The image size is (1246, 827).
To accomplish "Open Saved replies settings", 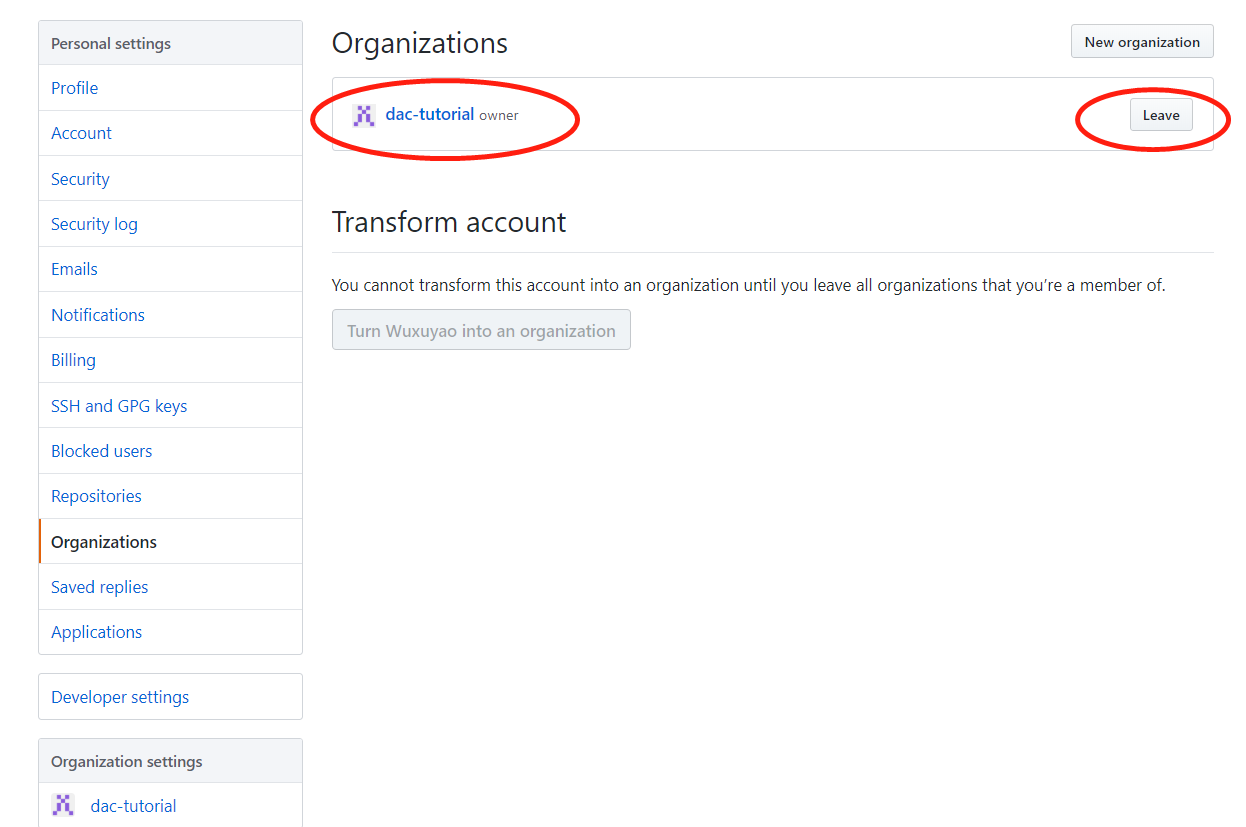I will pos(99,587).
